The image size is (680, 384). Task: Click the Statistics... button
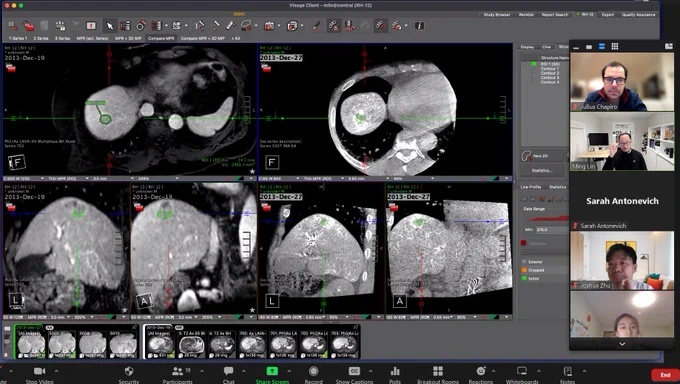point(542,171)
